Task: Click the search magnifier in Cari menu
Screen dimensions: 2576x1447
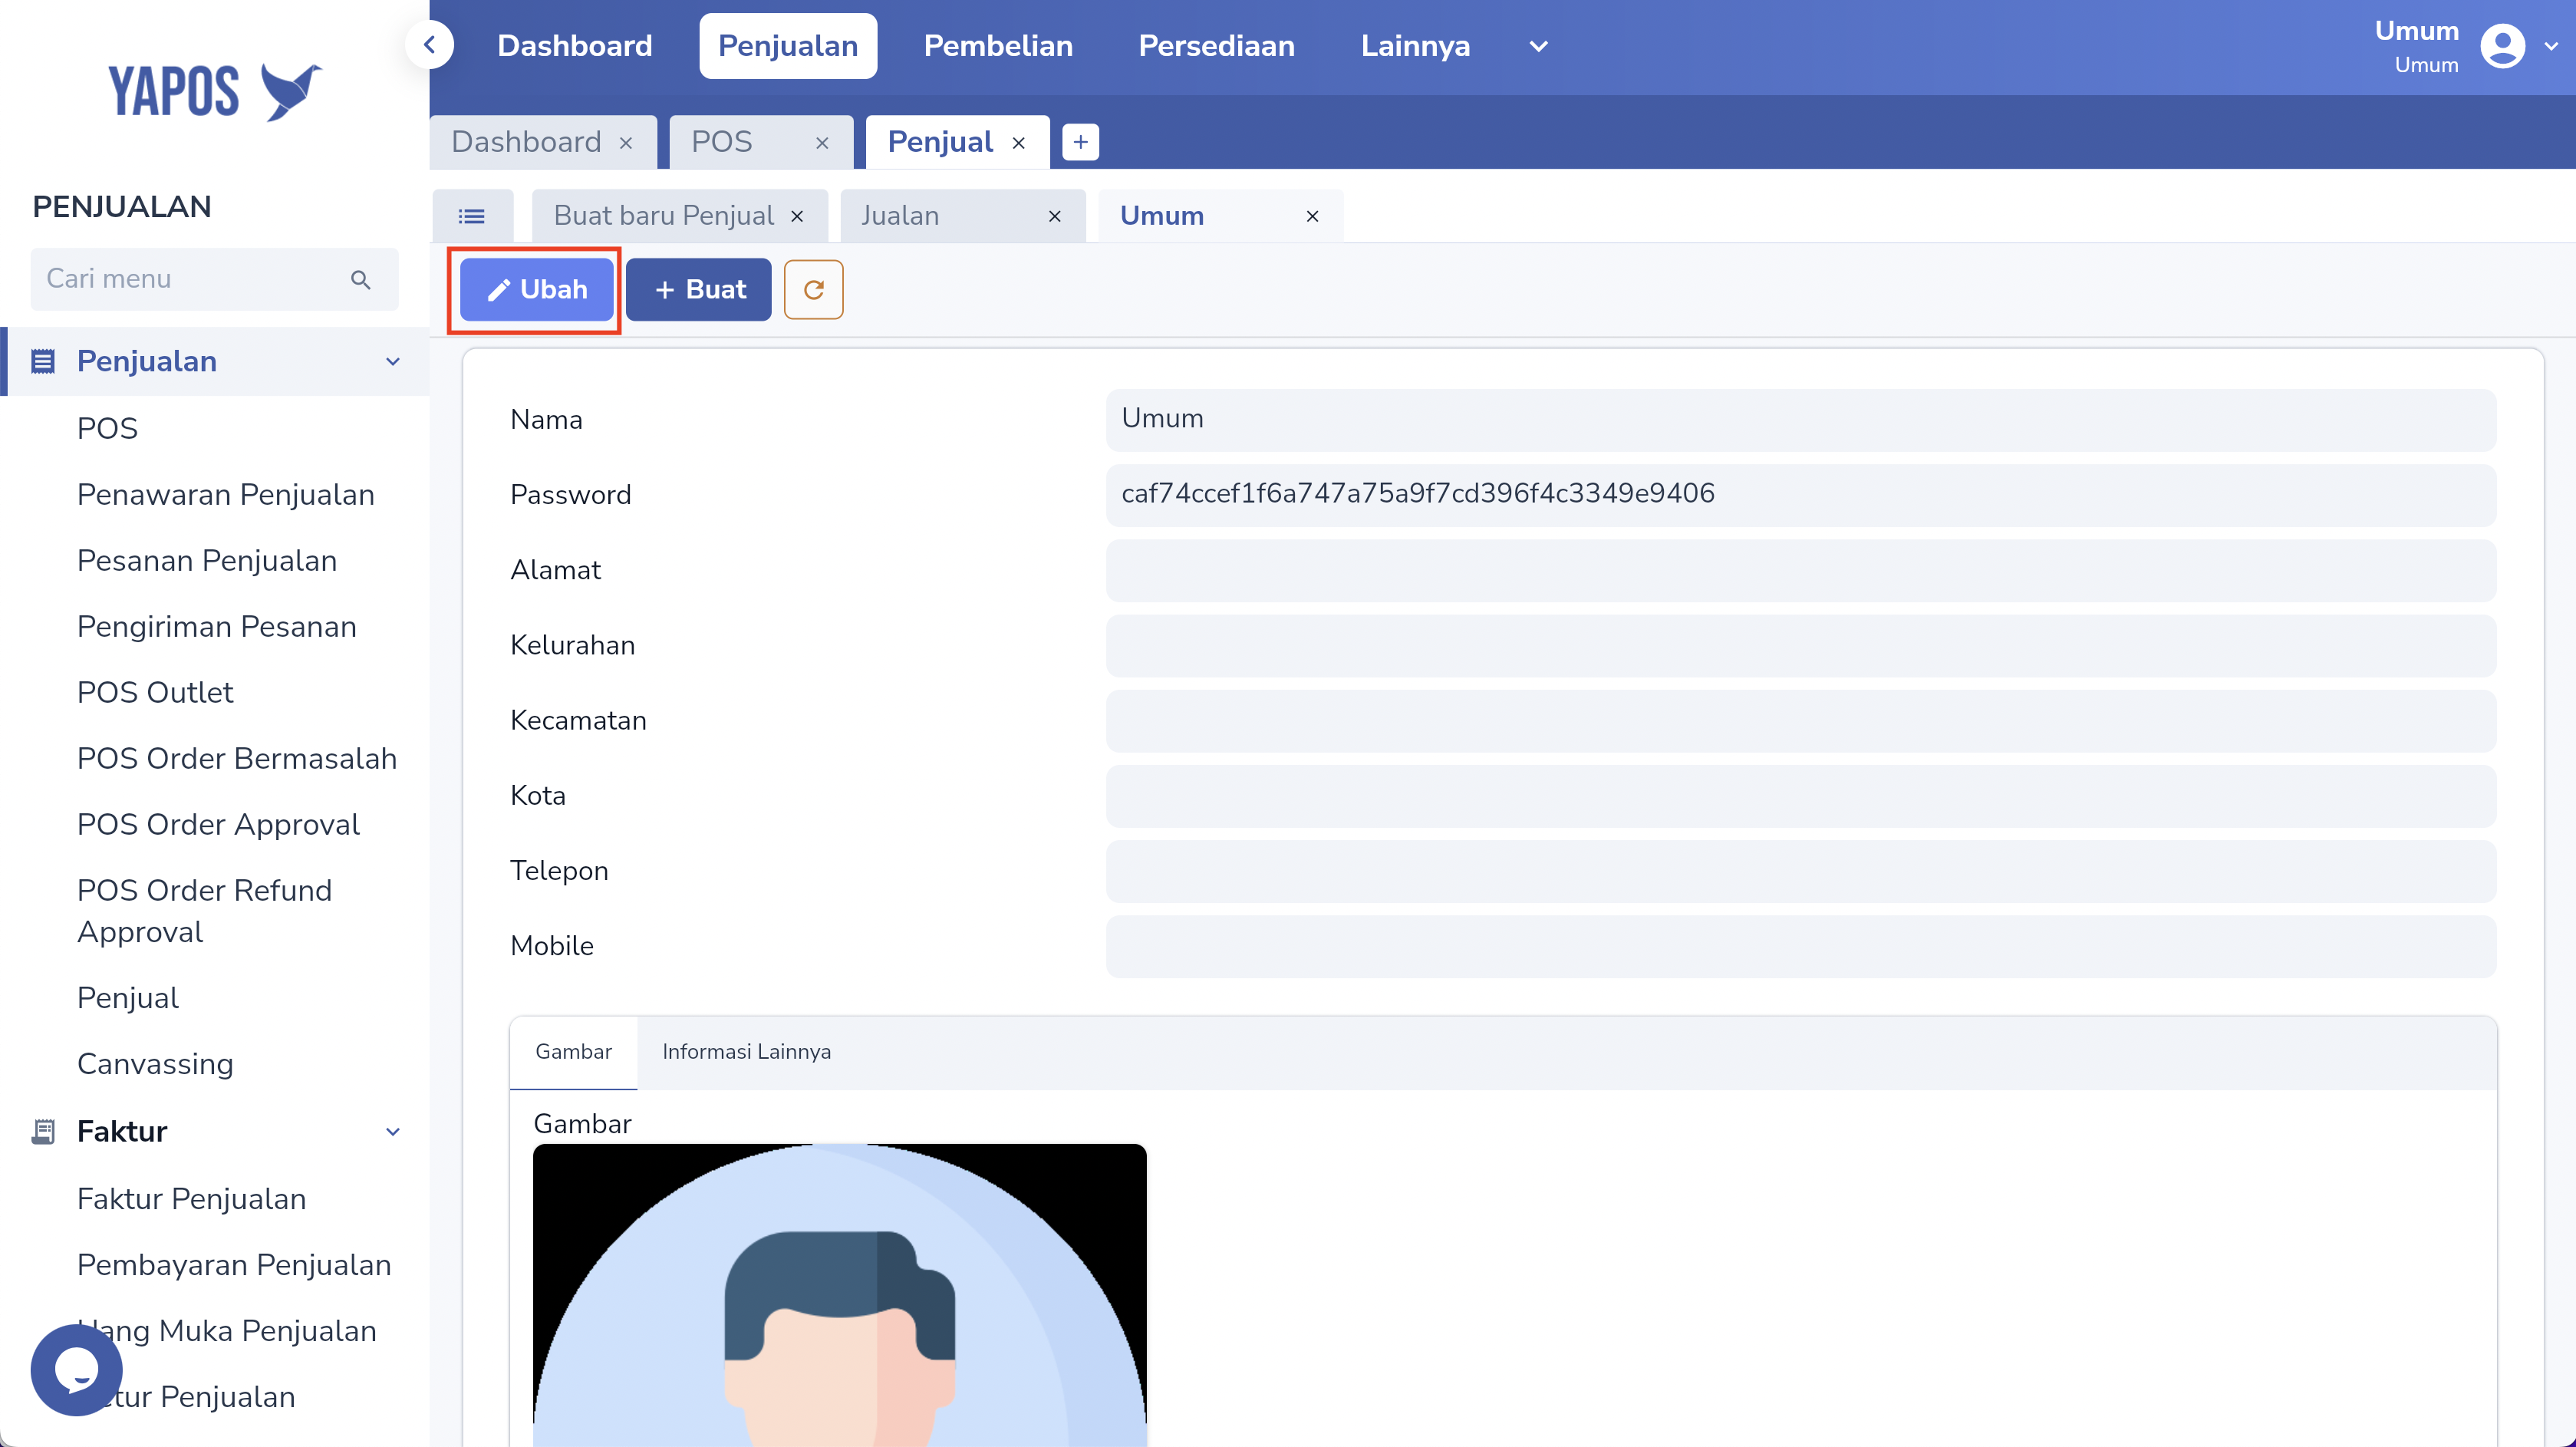Action: pos(361,280)
